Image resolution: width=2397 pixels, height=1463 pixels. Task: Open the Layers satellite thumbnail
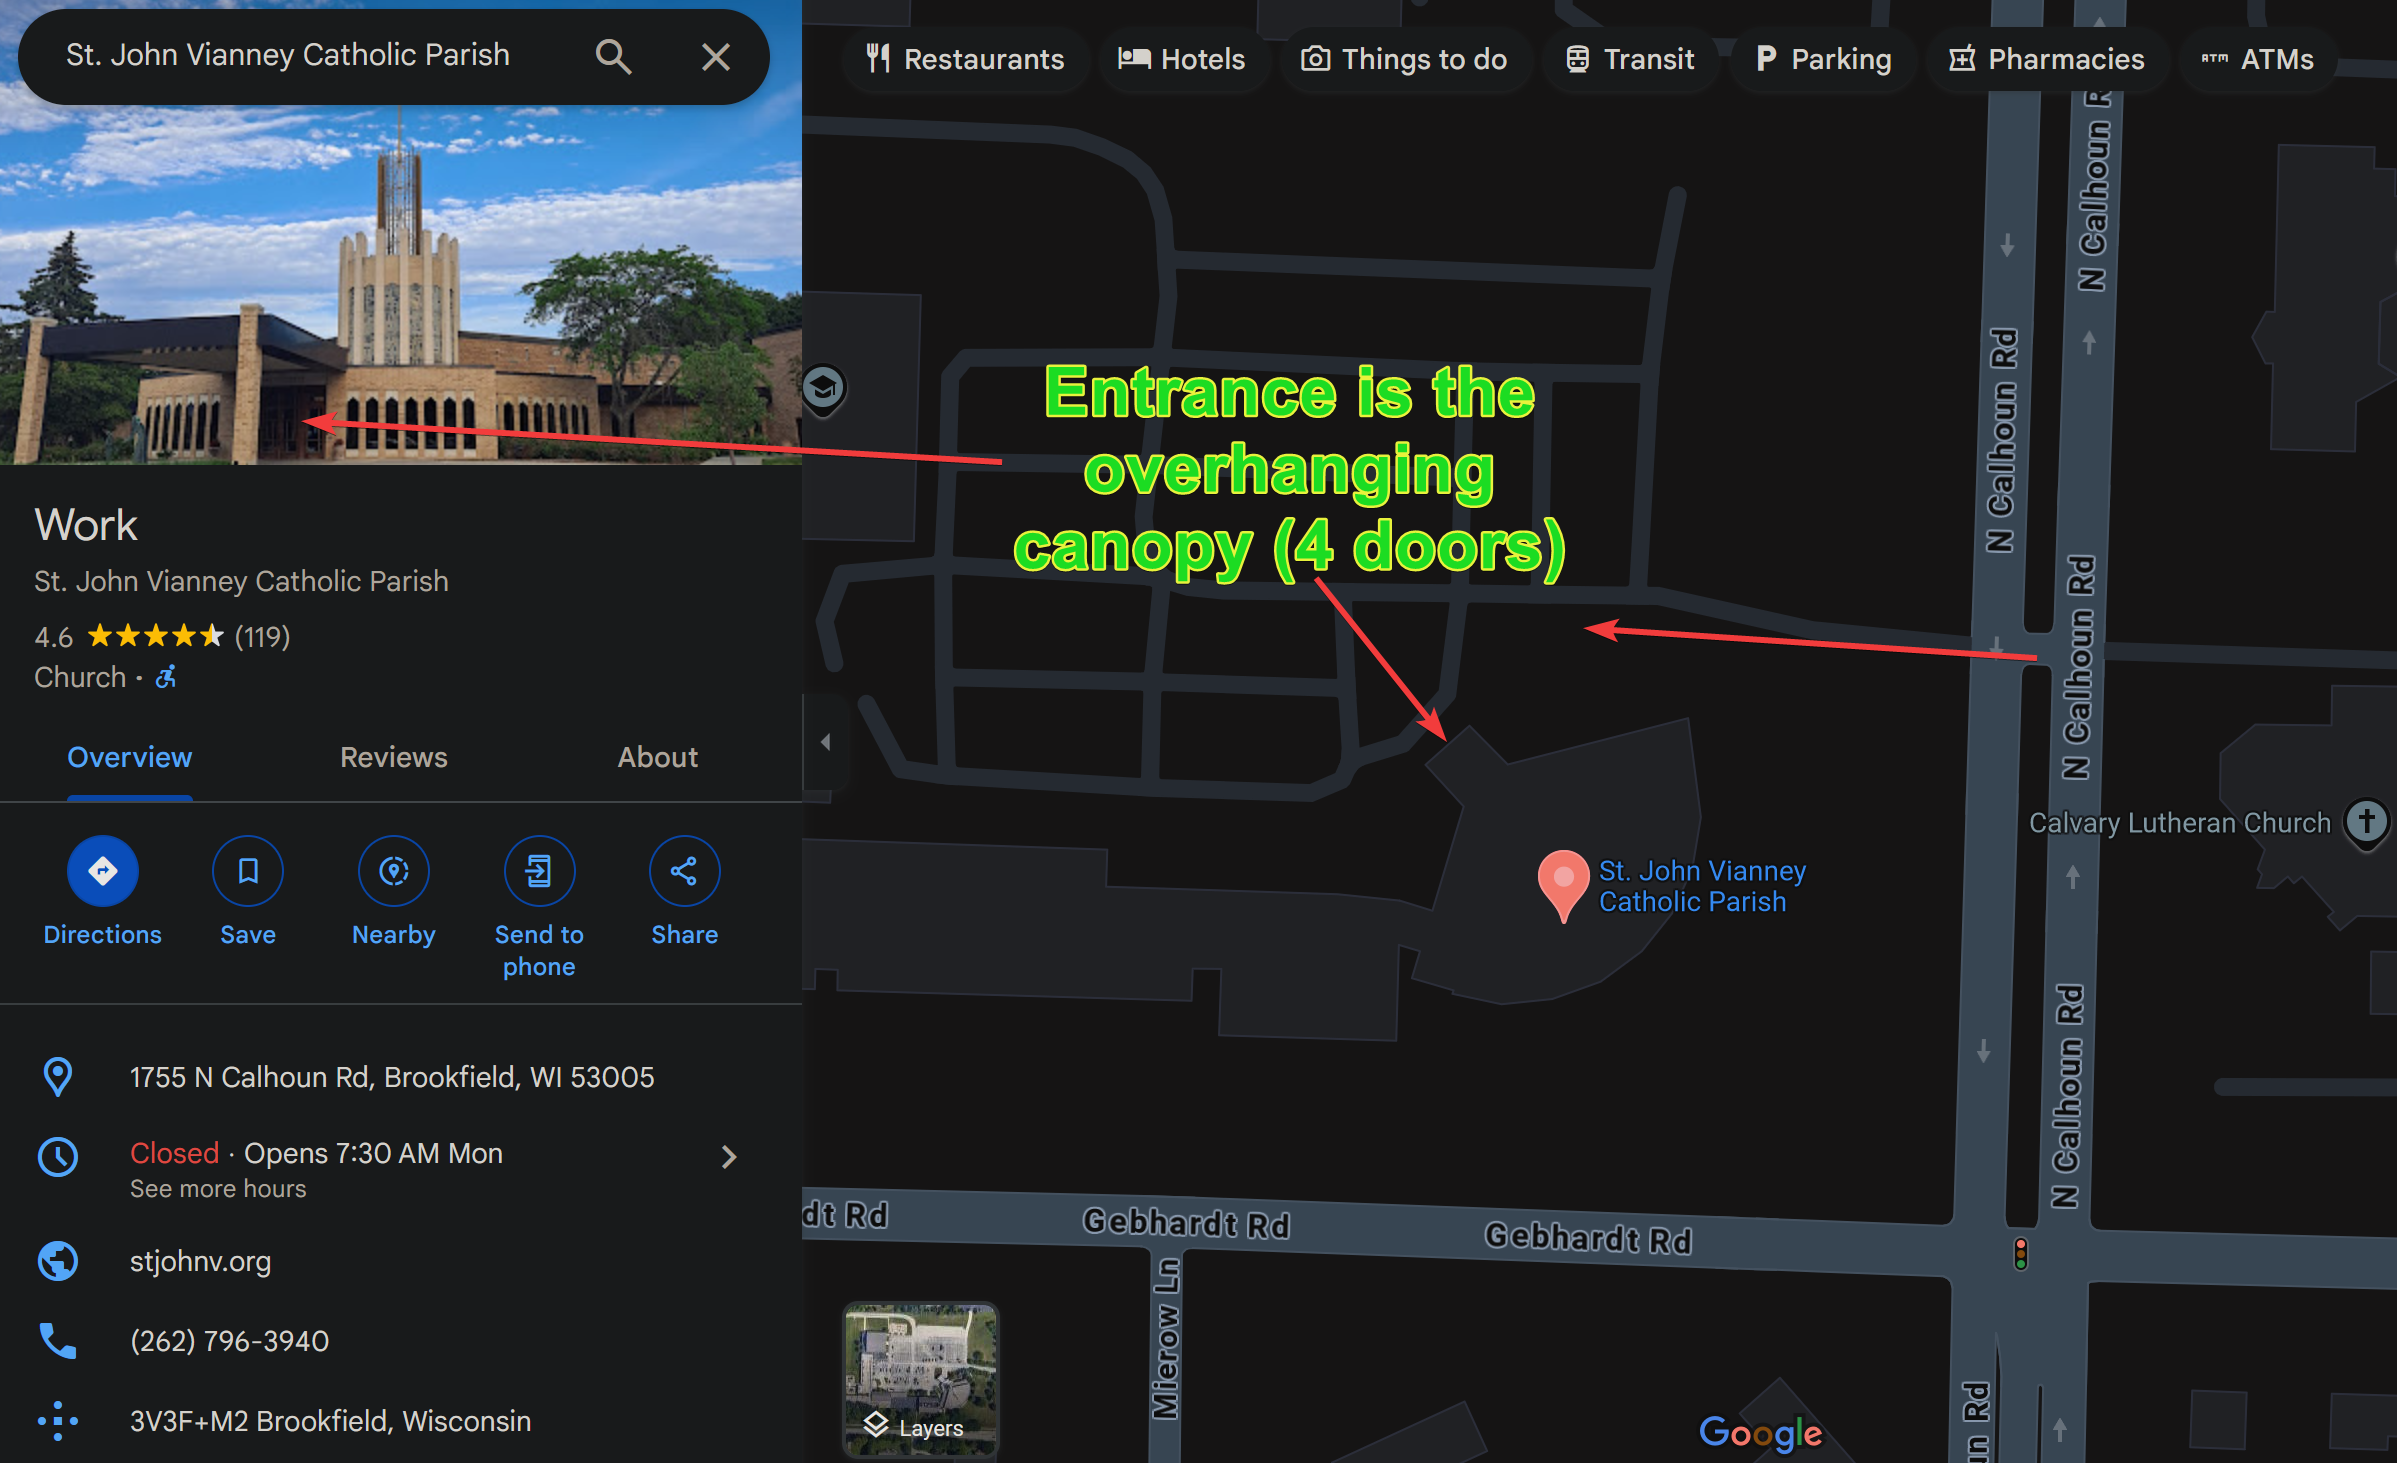click(920, 1380)
